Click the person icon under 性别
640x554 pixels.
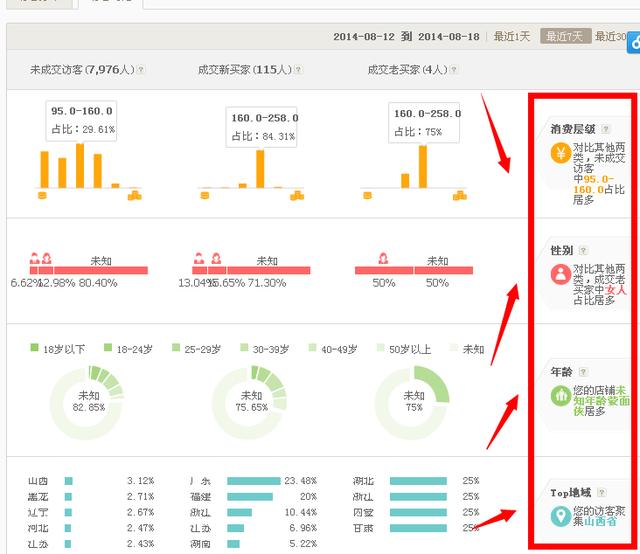[x=560, y=275]
